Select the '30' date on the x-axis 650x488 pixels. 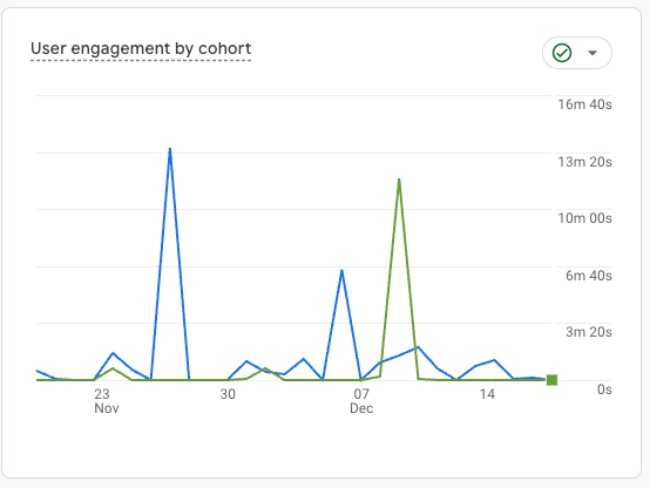[x=228, y=395]
